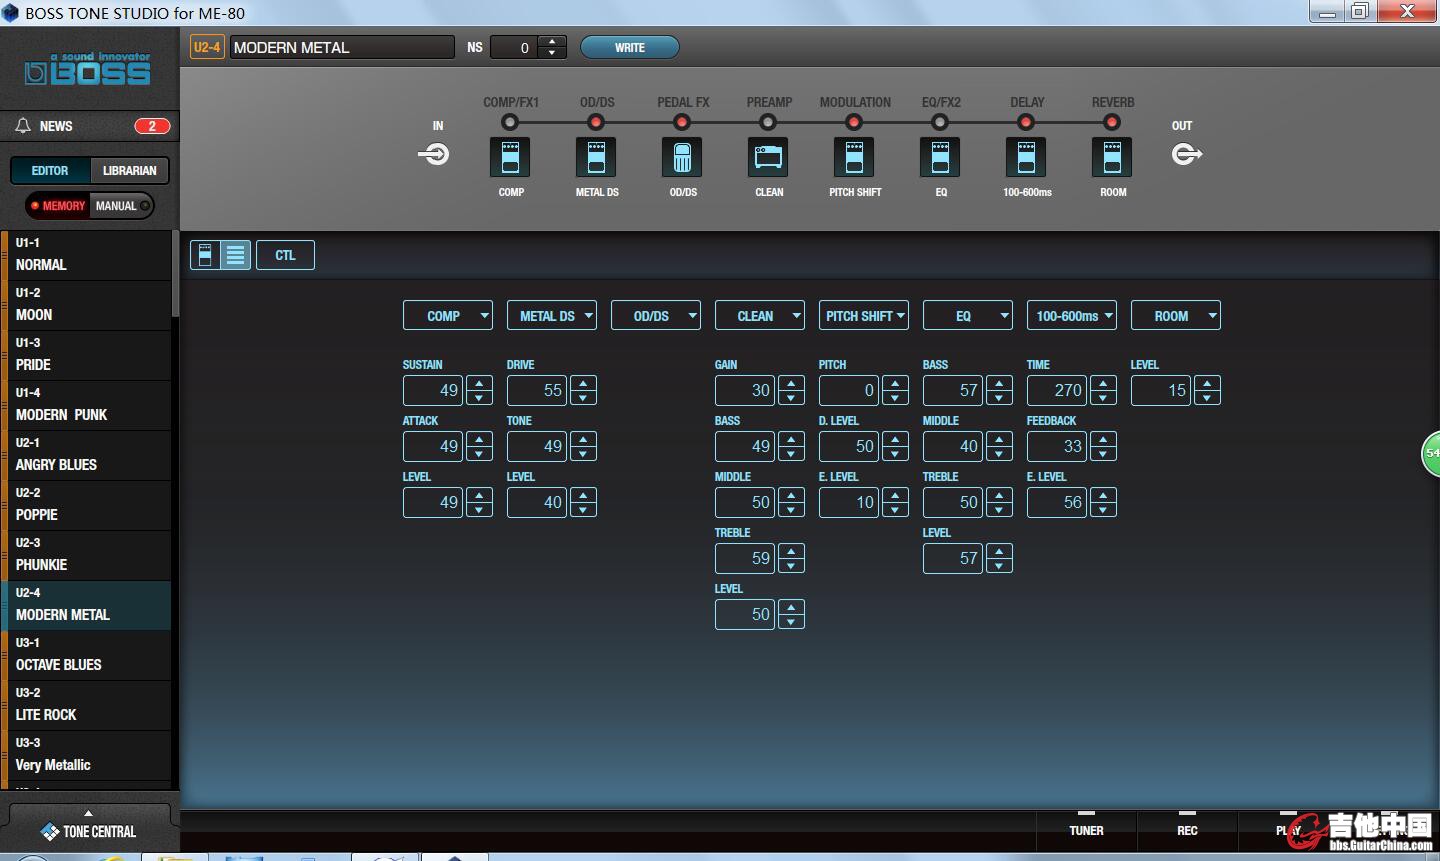
Task: Open the CTL settings button
Action: (285, 255)
